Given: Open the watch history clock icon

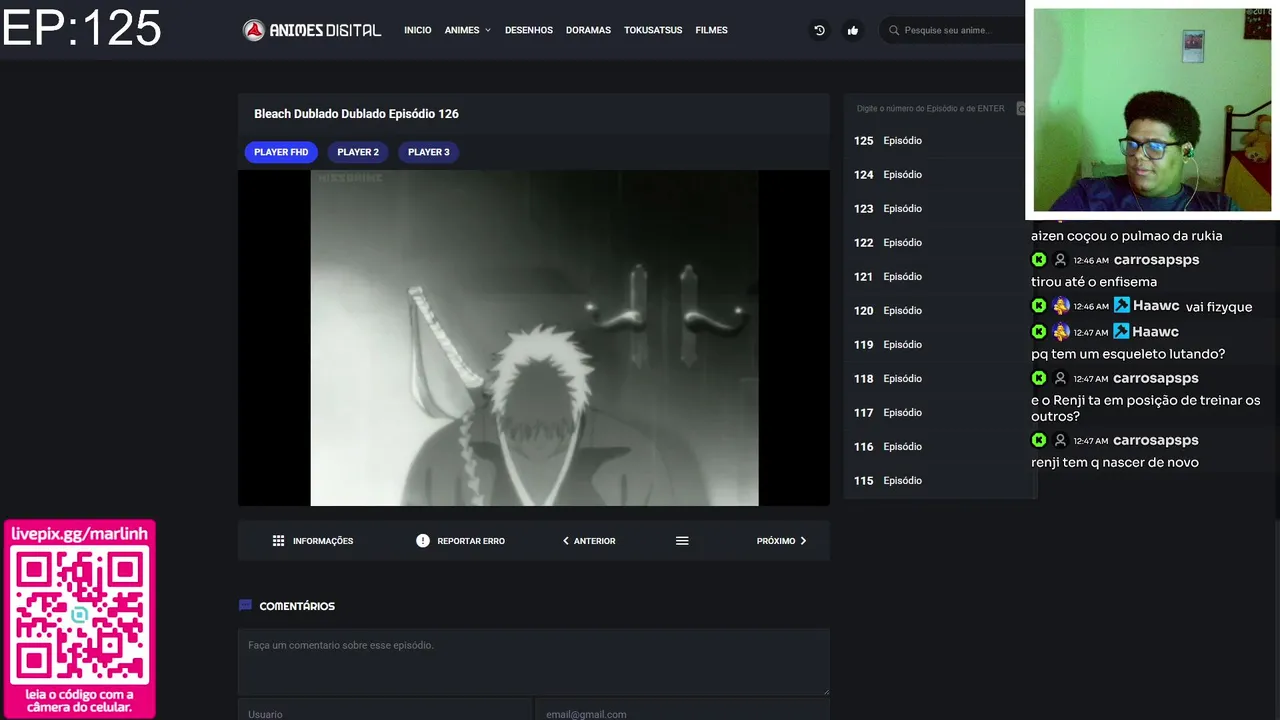Looking at the screenshot, I should tap(819, 30).
